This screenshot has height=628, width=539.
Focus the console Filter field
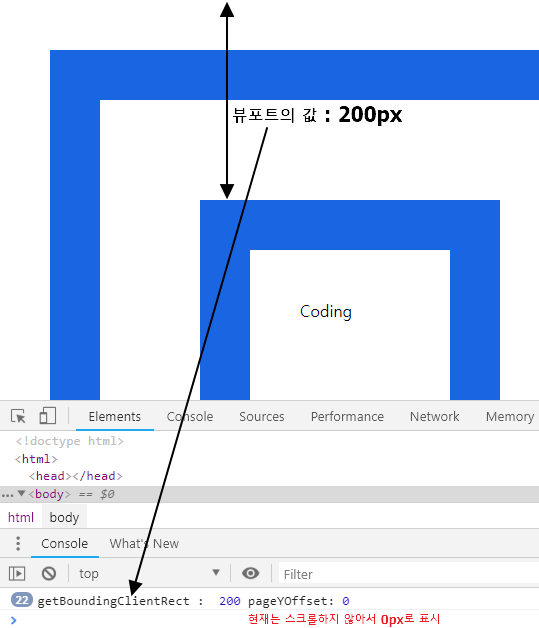tap(408, 574)
